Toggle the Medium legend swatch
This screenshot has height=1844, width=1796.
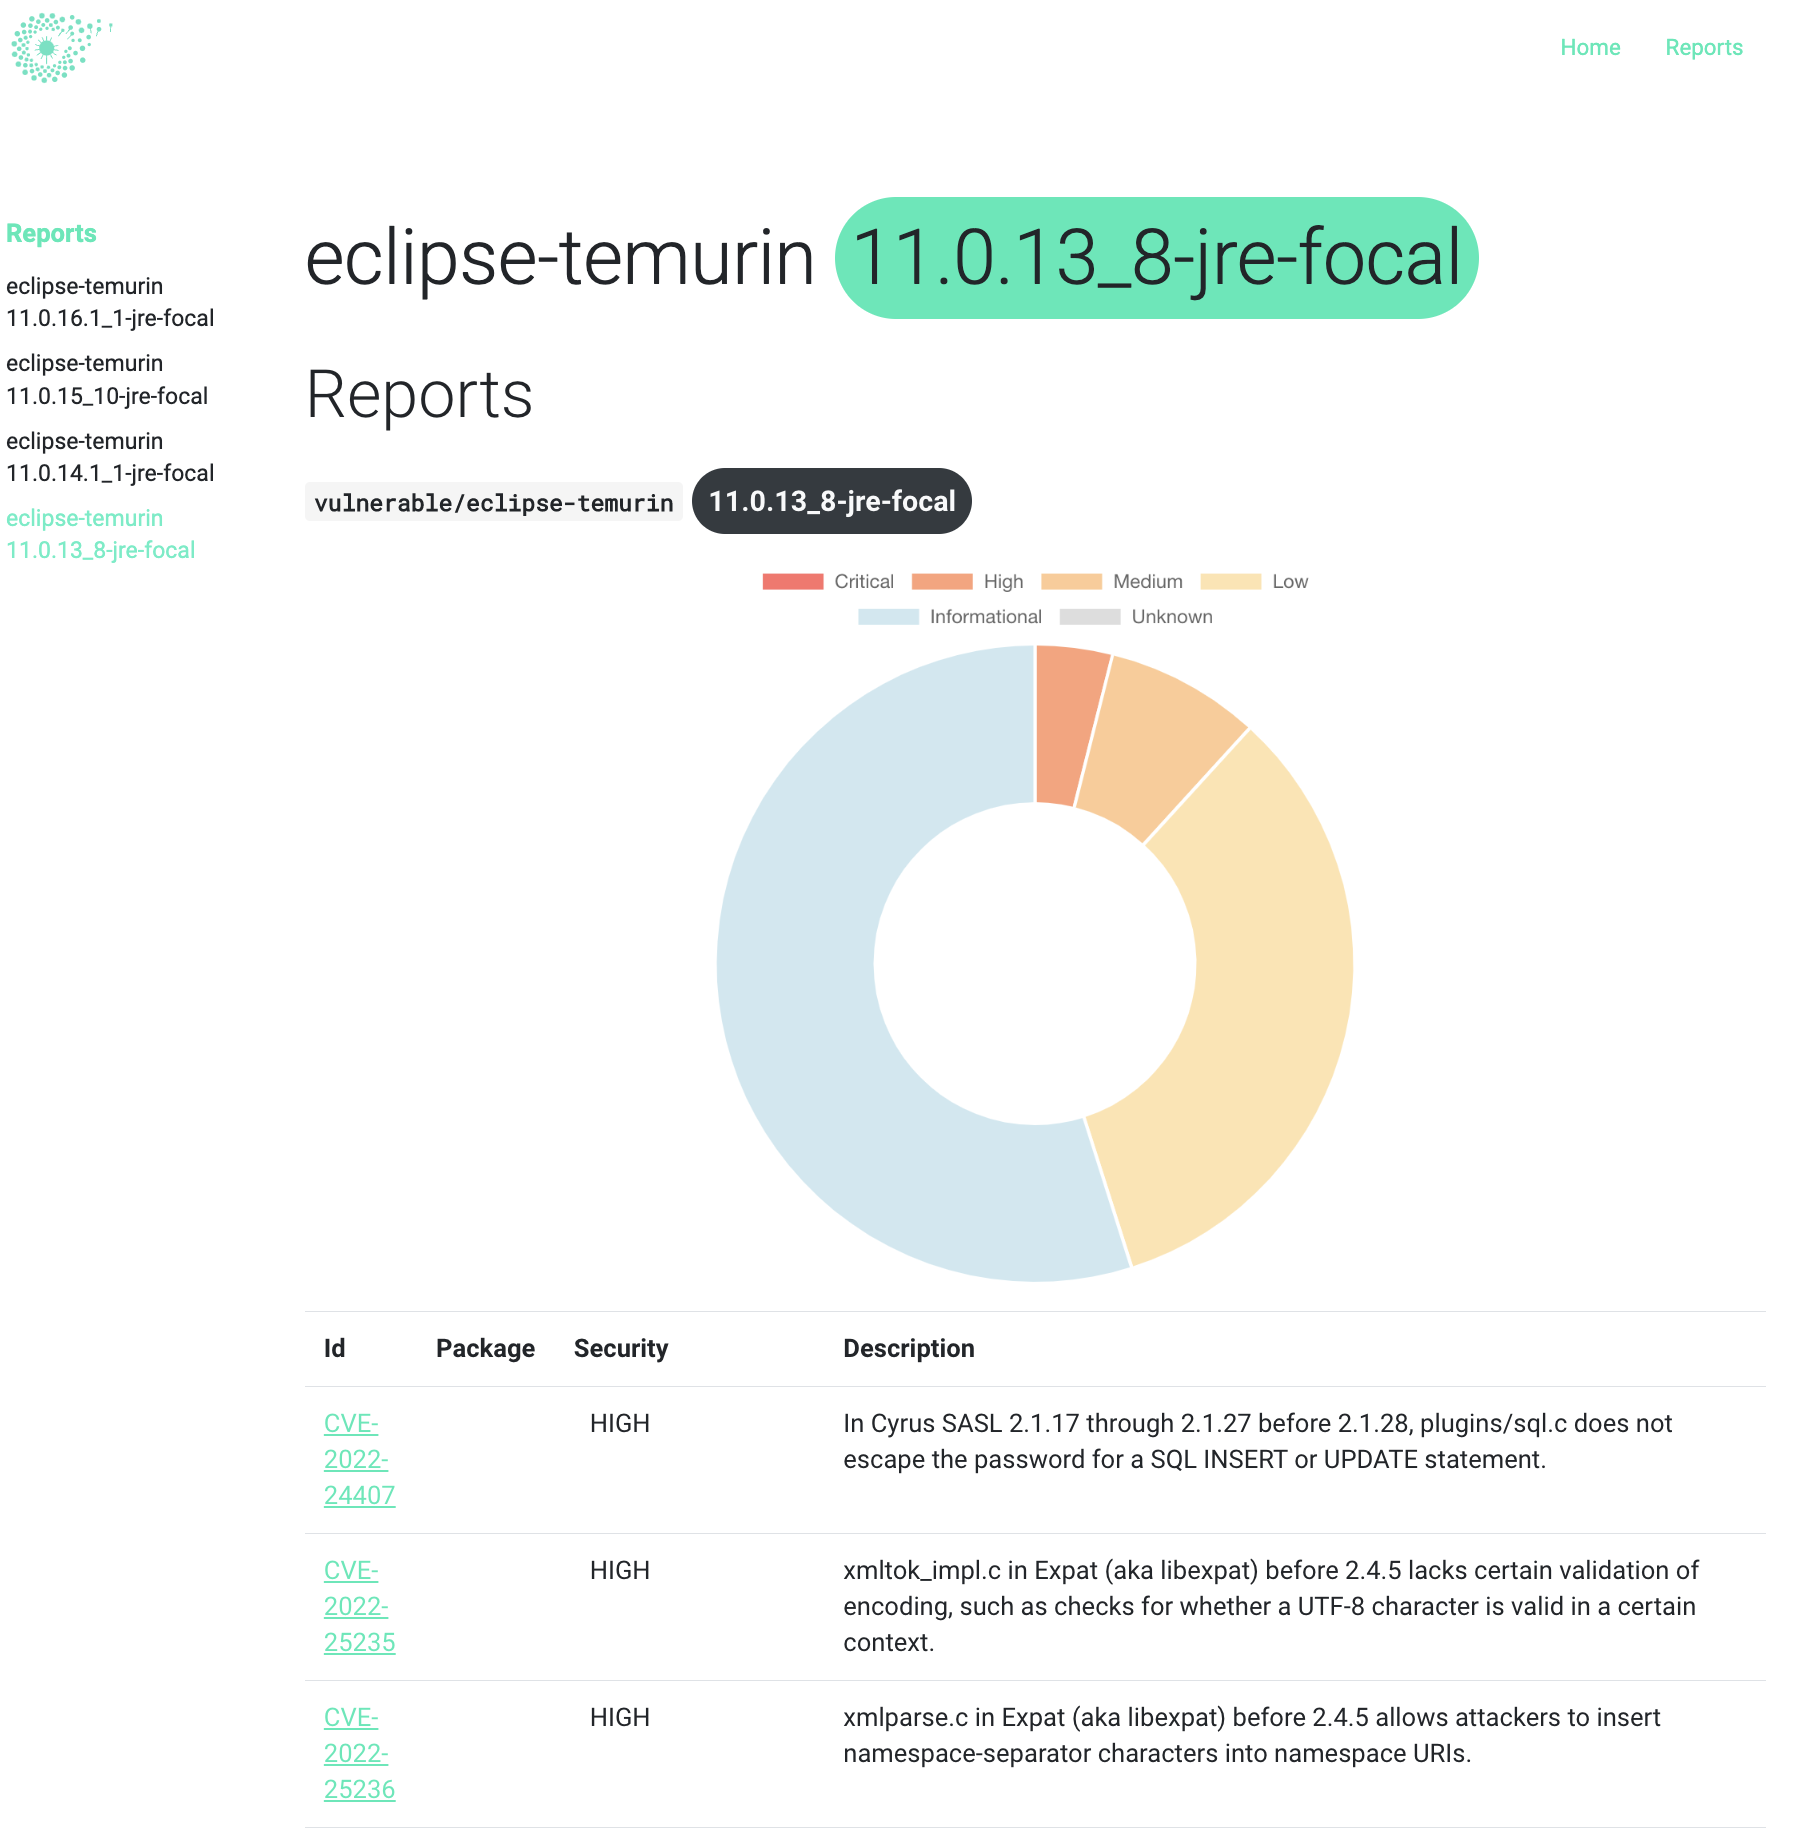pyautogui.click(x=1071, y=581)
